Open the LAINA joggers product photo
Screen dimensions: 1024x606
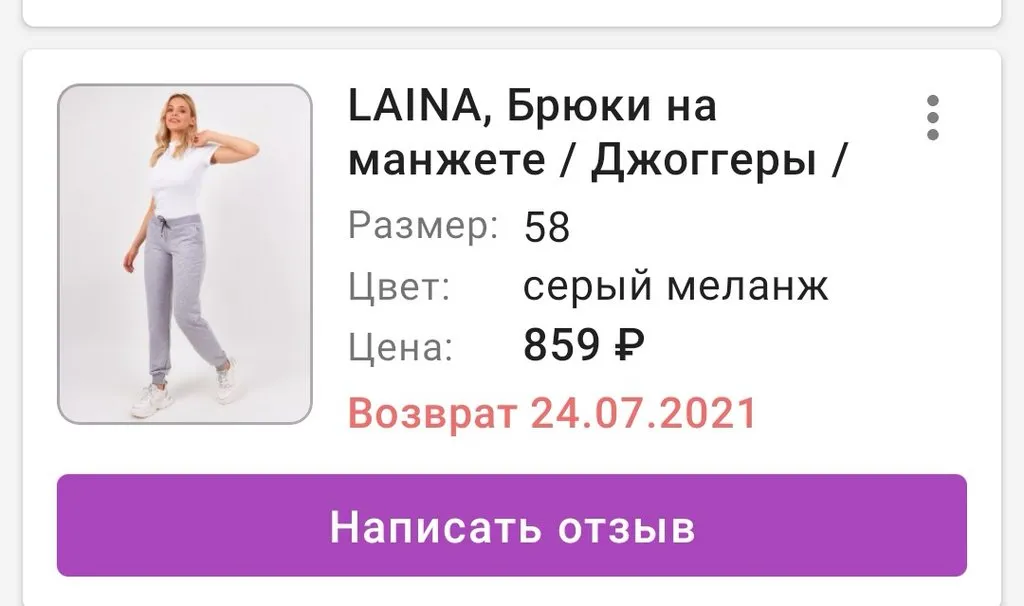[x=185, y=254]
